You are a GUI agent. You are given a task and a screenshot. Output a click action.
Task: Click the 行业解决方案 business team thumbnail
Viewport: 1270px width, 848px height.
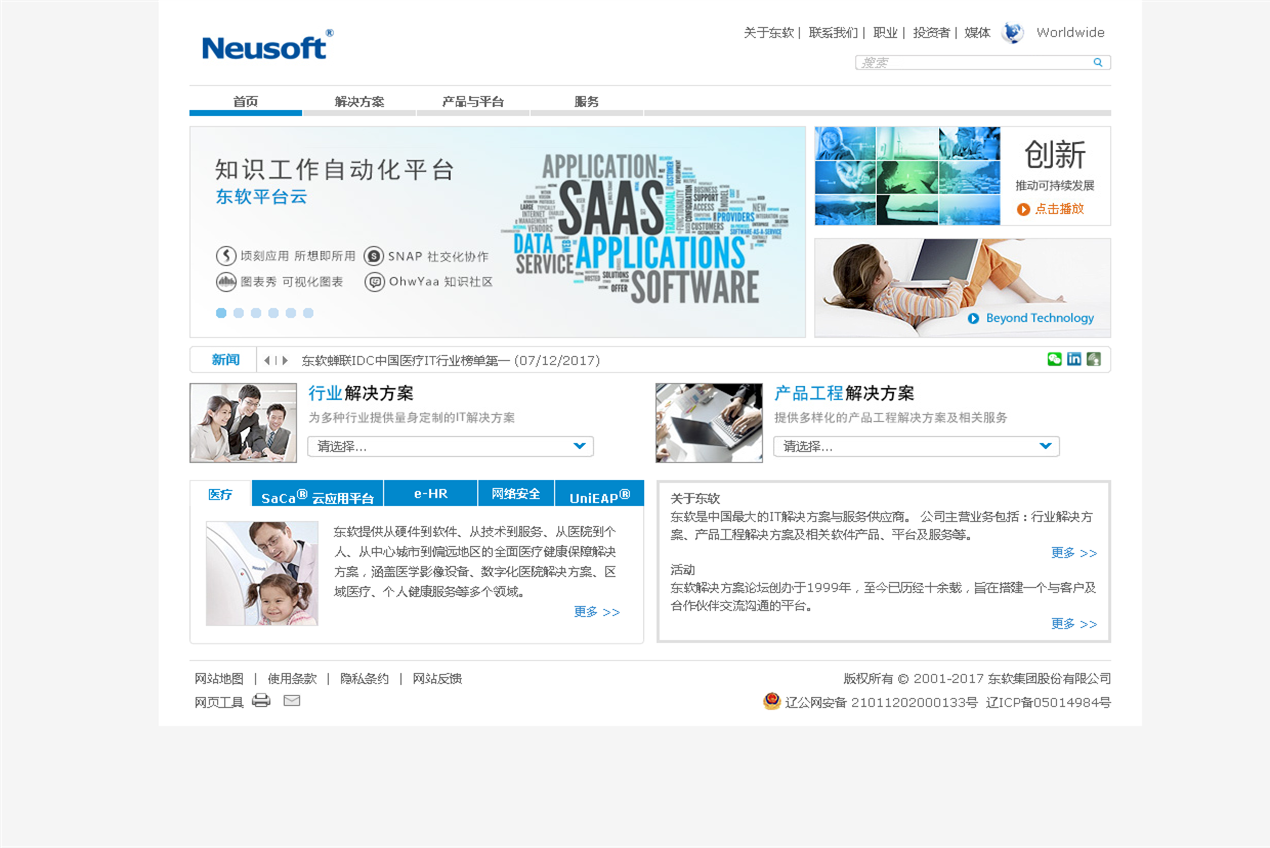[x=243, y=423]
